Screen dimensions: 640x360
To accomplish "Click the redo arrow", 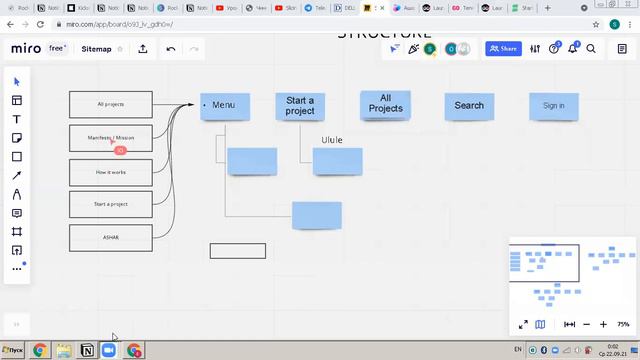I will coord(193,49).
